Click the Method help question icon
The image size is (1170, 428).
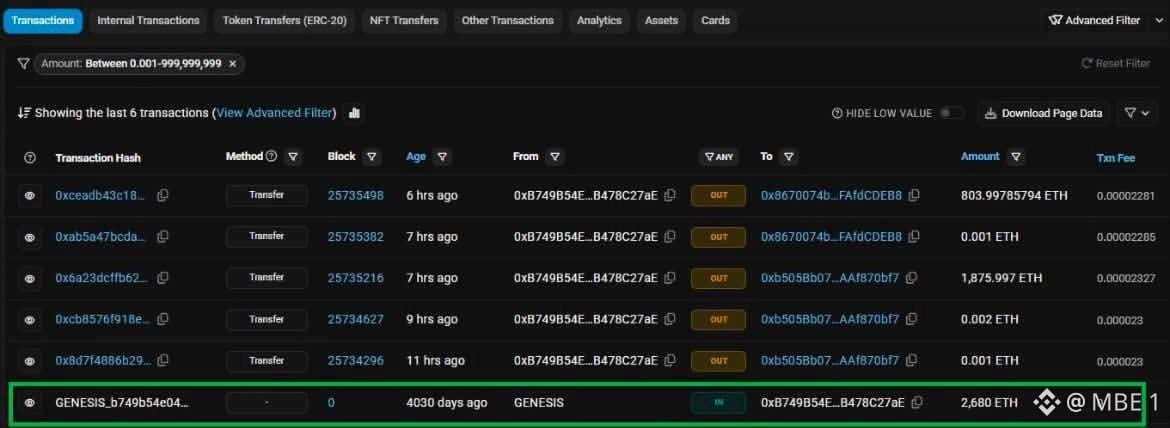(x=272, y=157)
